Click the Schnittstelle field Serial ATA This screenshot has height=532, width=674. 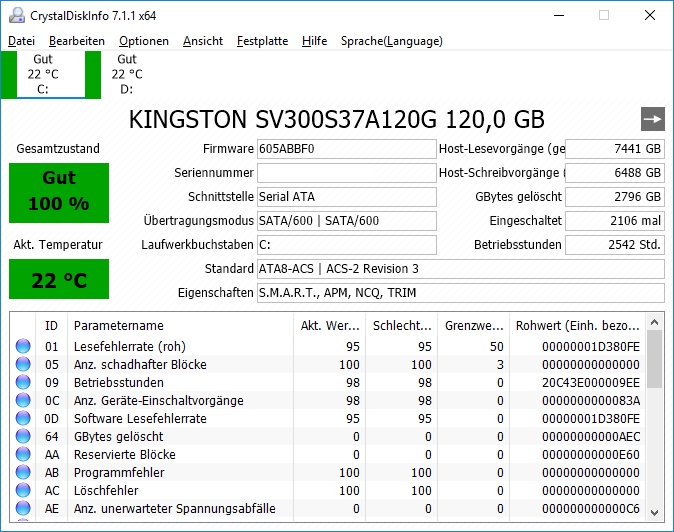tap(347, 197)
